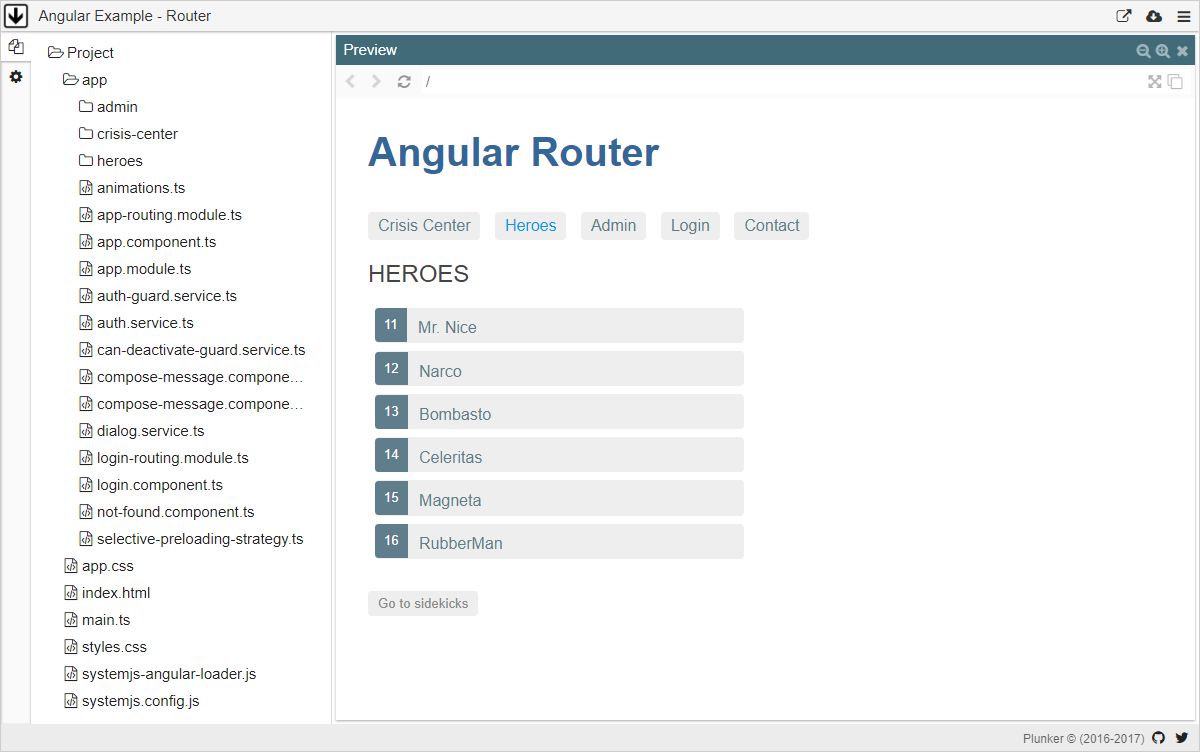Viewport: 1200px width, 752px height.
Task: Expand the crisis-center folder
Action: coord(128,133)
